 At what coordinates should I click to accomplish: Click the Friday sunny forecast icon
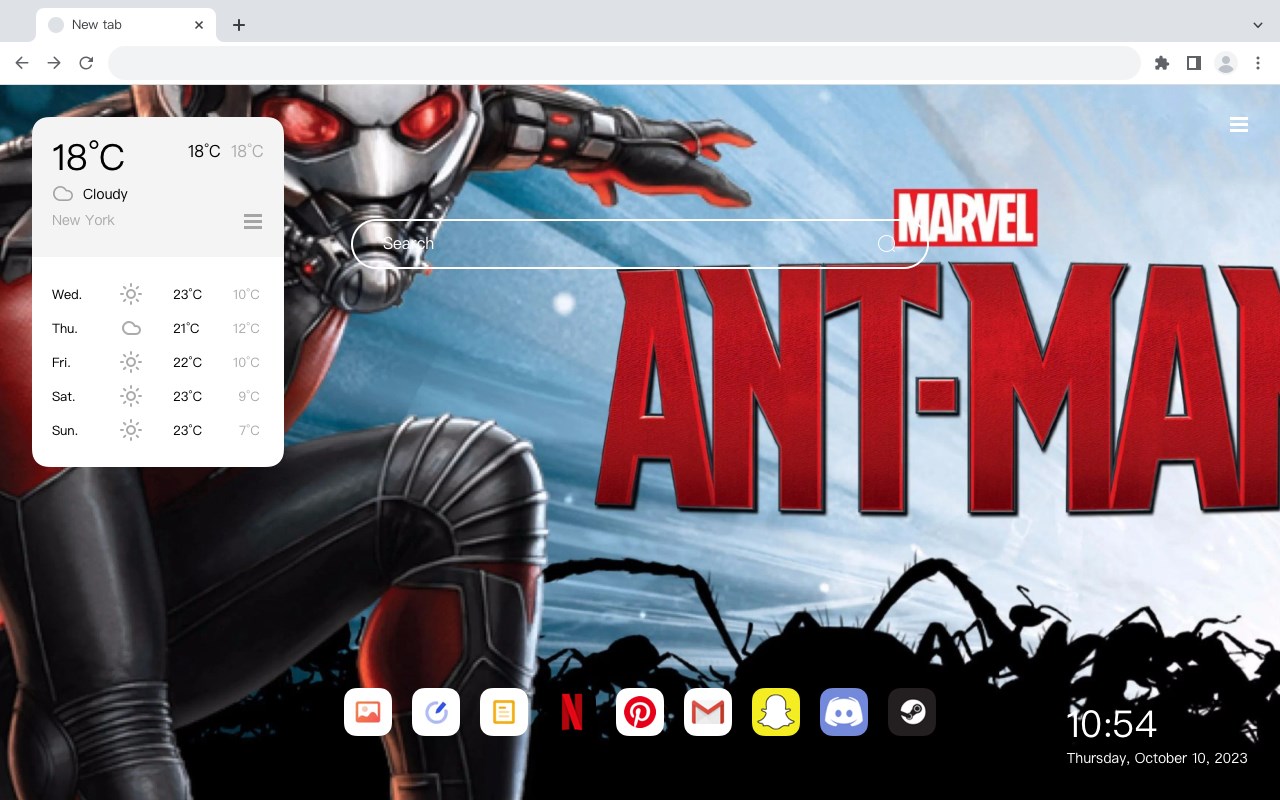(x=131, y=362)
